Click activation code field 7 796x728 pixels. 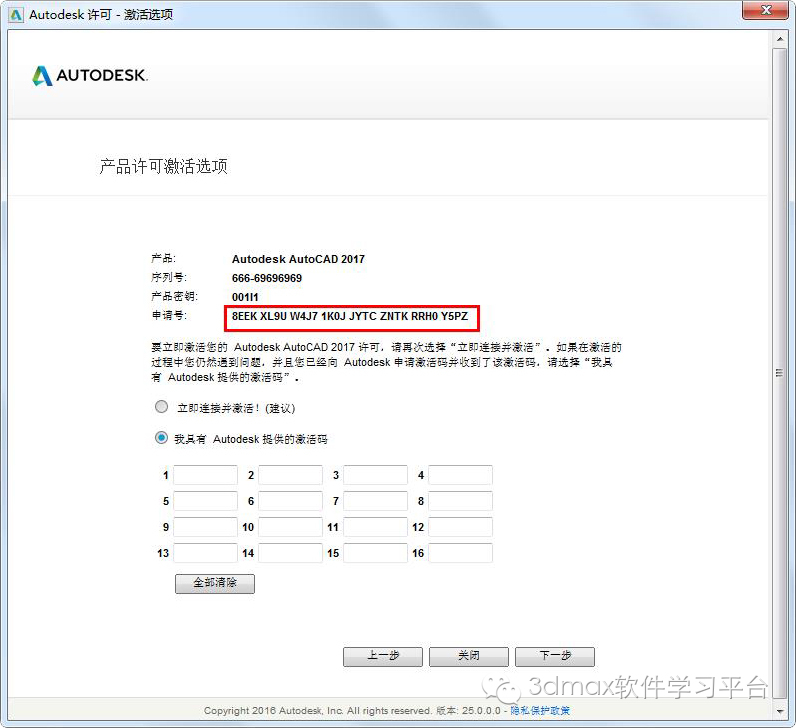tap(376, 501)
